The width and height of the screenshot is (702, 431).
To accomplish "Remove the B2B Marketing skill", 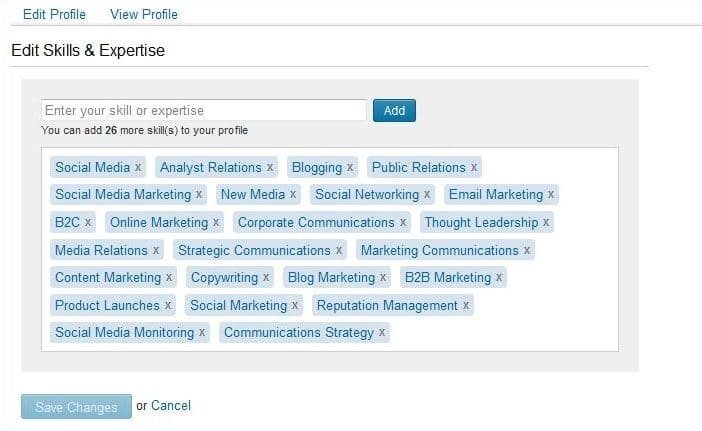I will tap(499, 278).
